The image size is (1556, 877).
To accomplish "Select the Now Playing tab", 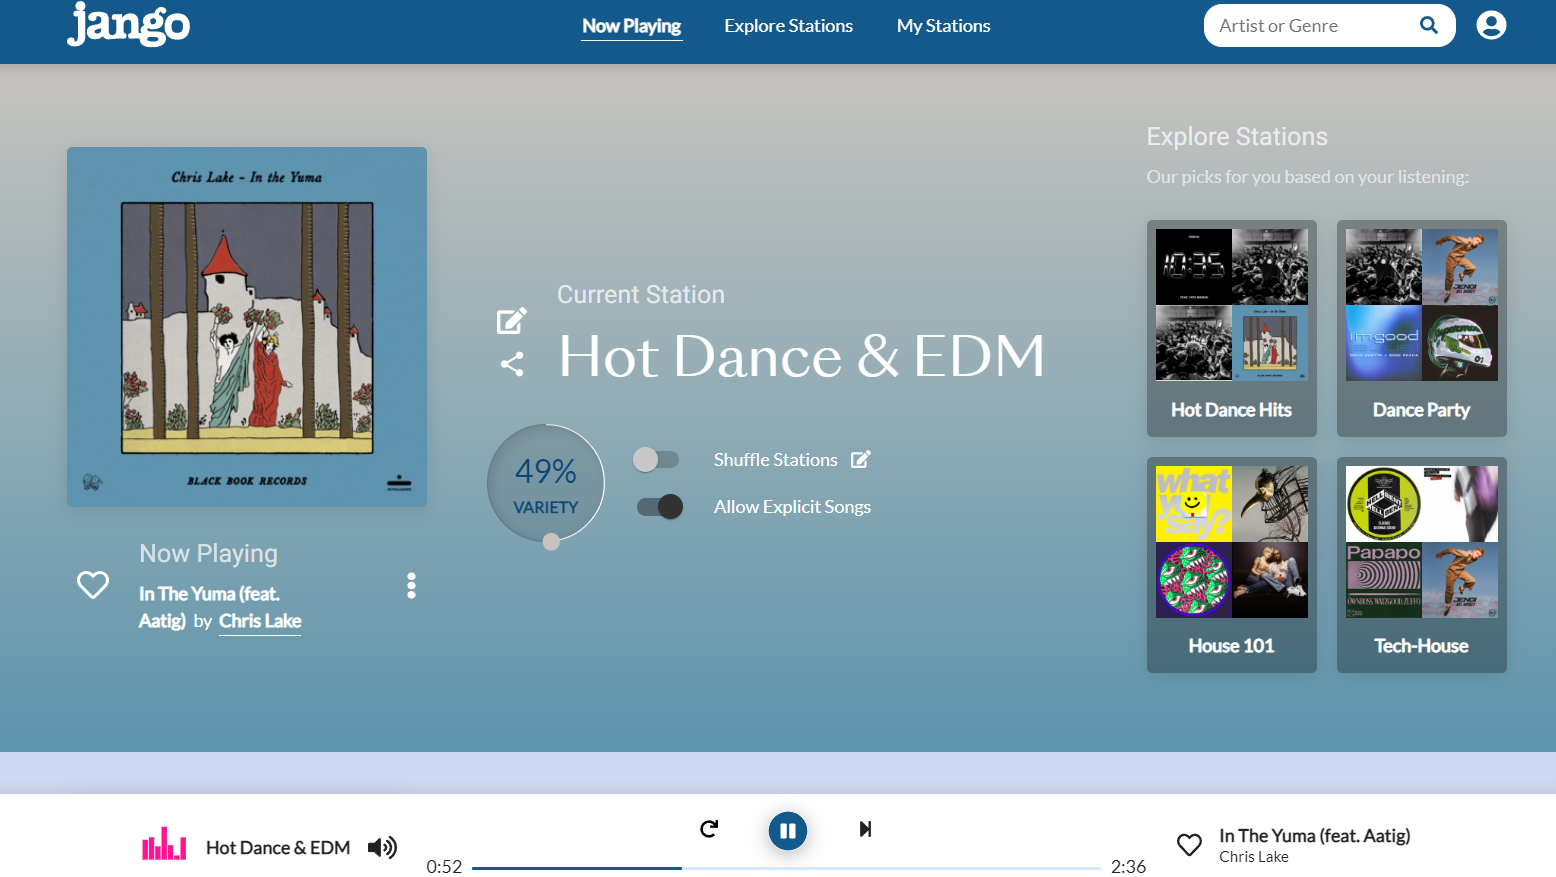I will (632, 26).
